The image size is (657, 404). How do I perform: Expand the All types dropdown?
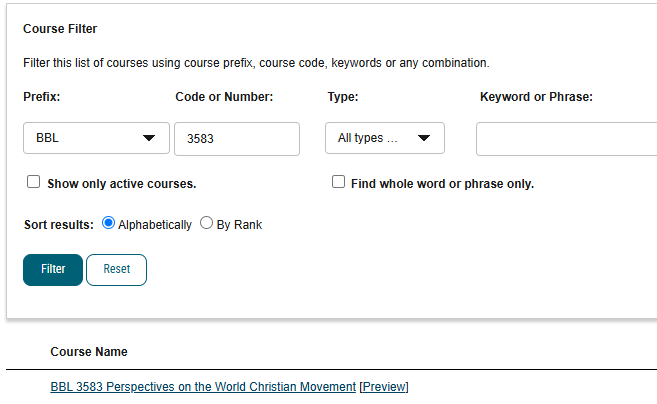[385, 138]
